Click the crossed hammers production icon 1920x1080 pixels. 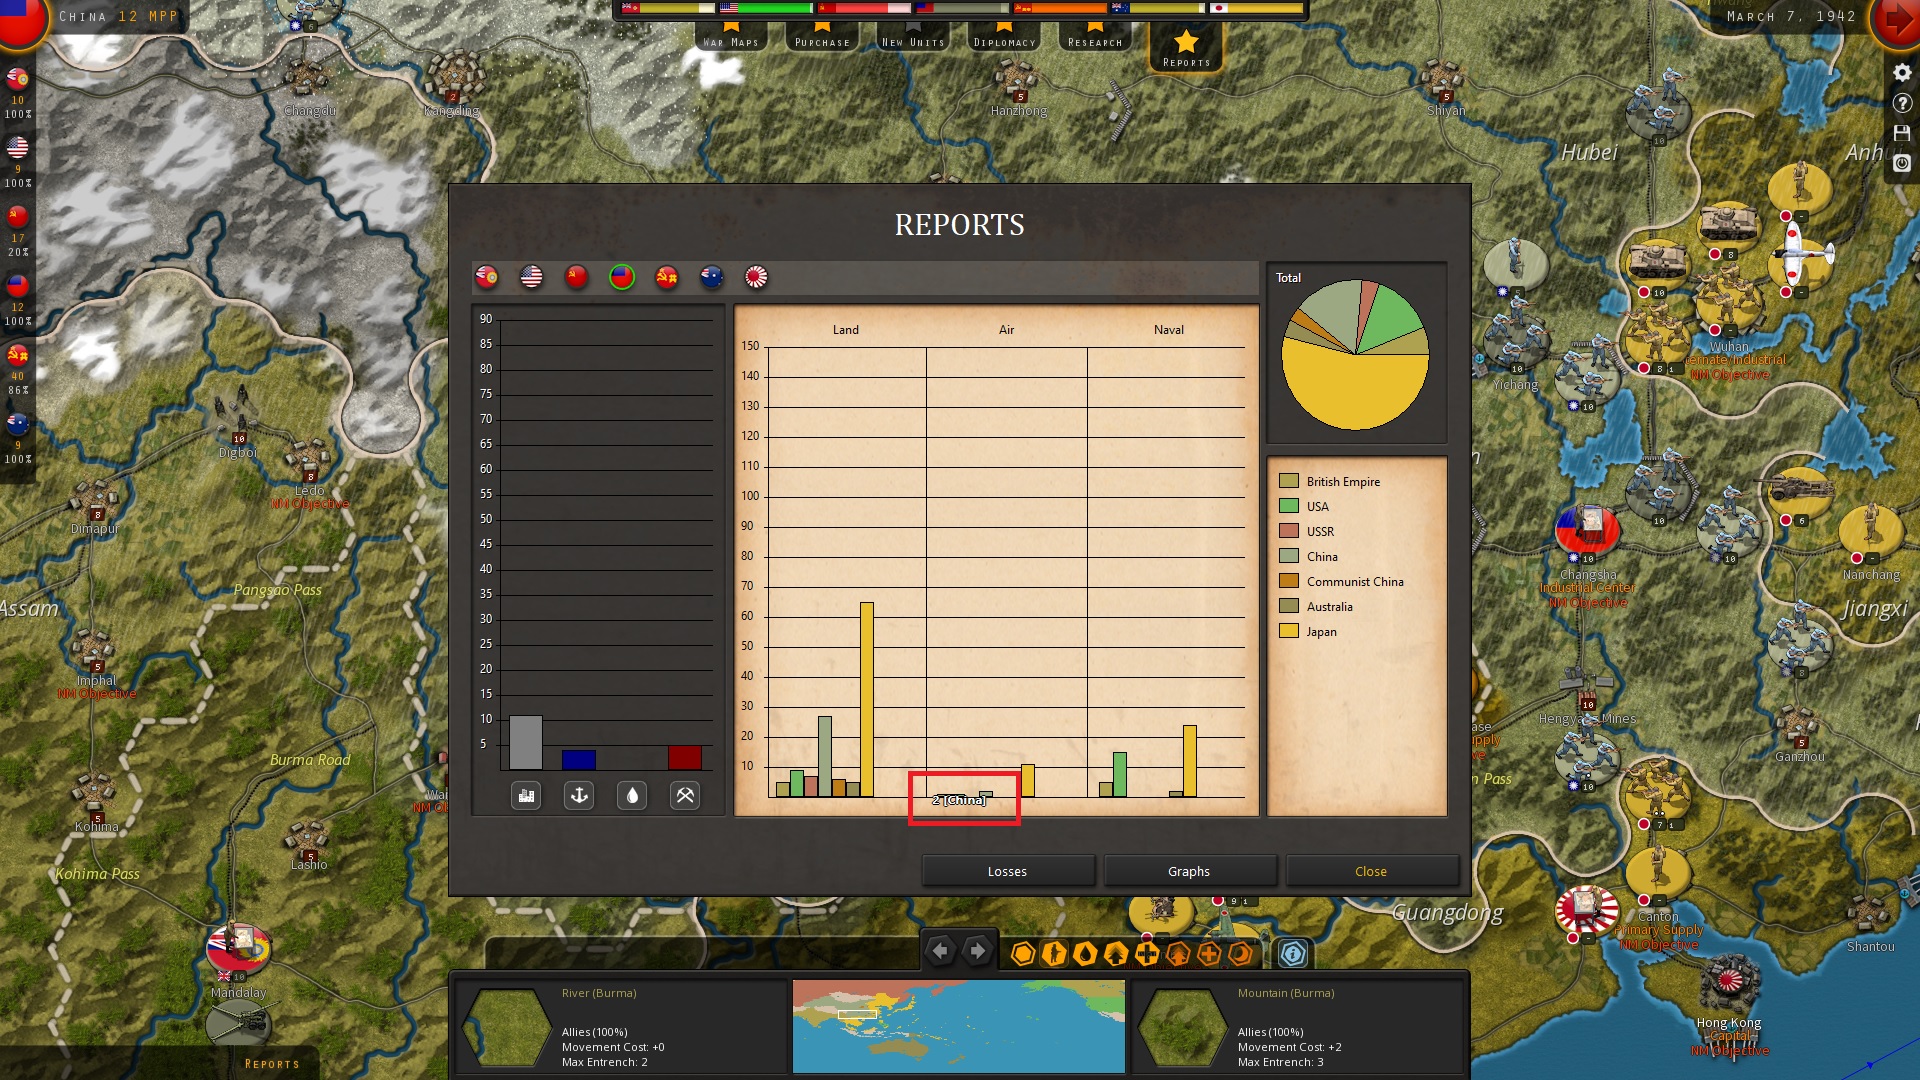tap(685, 796)
